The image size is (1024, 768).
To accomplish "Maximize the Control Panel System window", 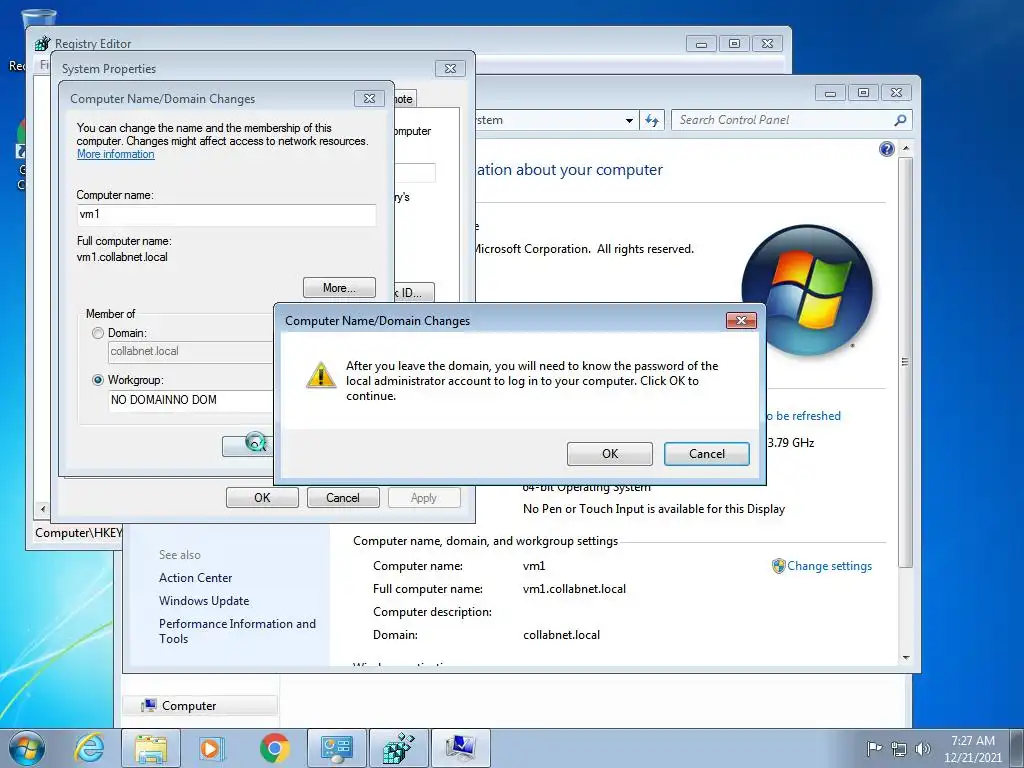I will [863, 93].
